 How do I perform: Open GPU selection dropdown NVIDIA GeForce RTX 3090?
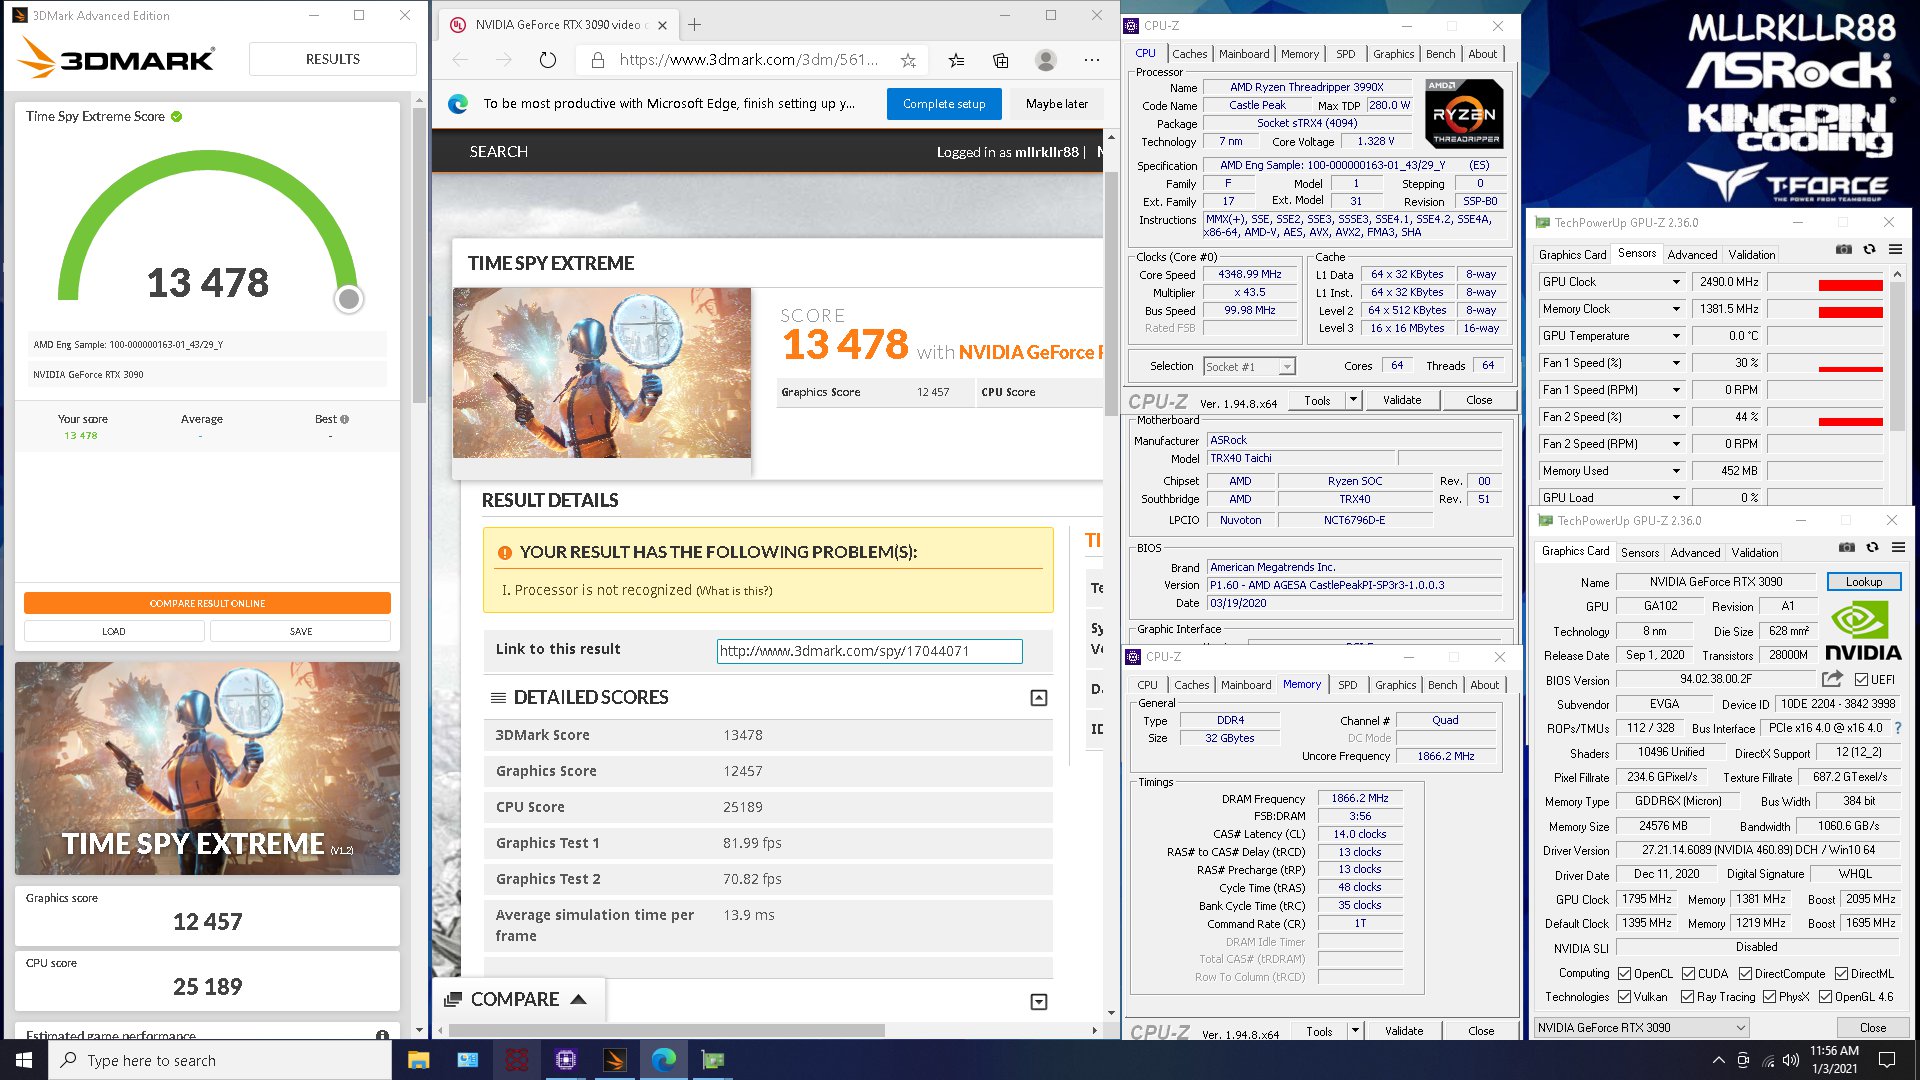pos(1641,1027)
